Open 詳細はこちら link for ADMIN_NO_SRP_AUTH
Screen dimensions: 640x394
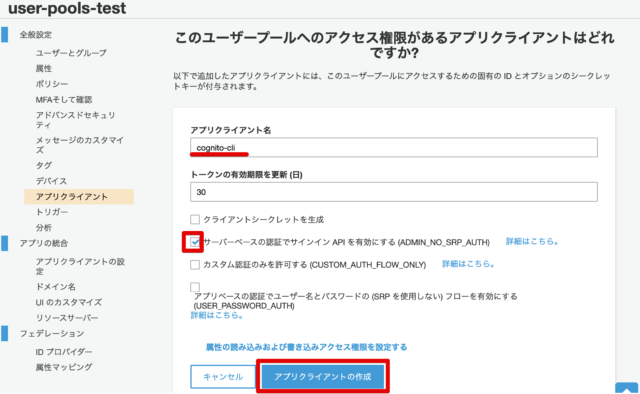click(x=532, y=241)
